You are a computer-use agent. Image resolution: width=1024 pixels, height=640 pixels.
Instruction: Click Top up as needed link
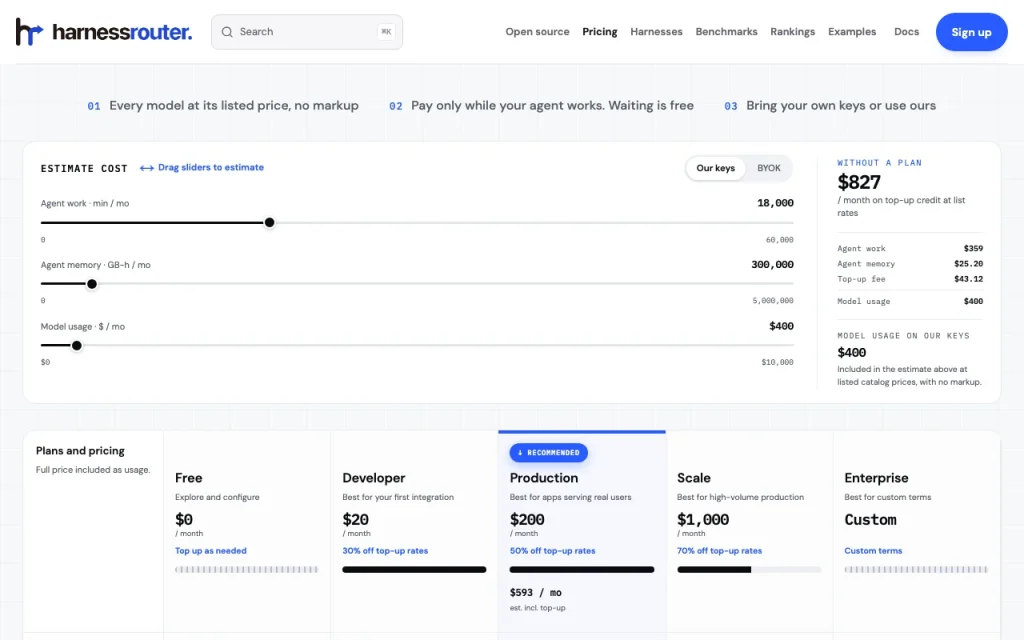[211, 551]
